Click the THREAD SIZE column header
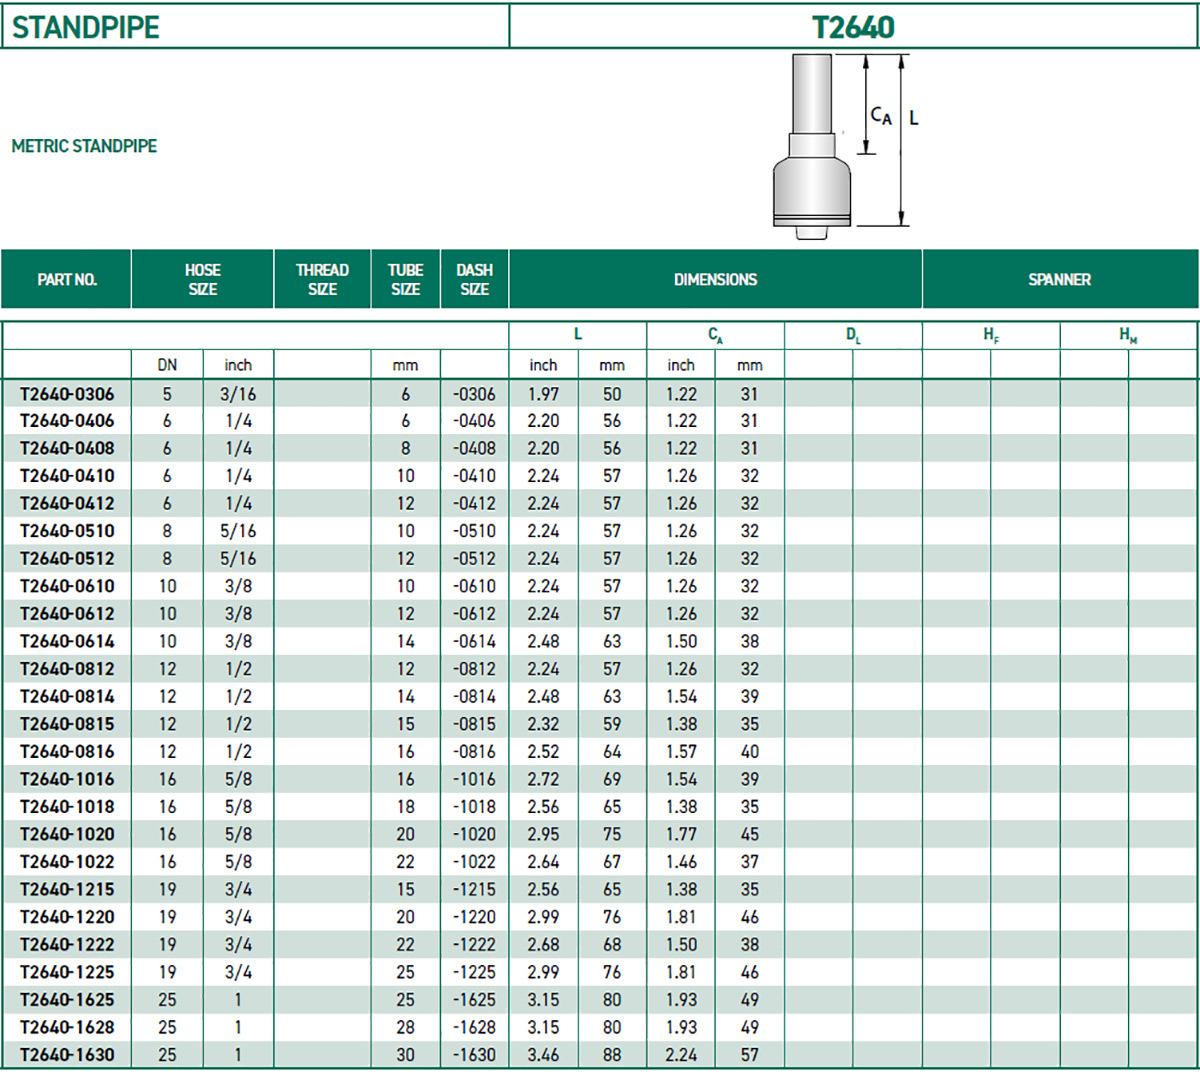 point(322,280)
